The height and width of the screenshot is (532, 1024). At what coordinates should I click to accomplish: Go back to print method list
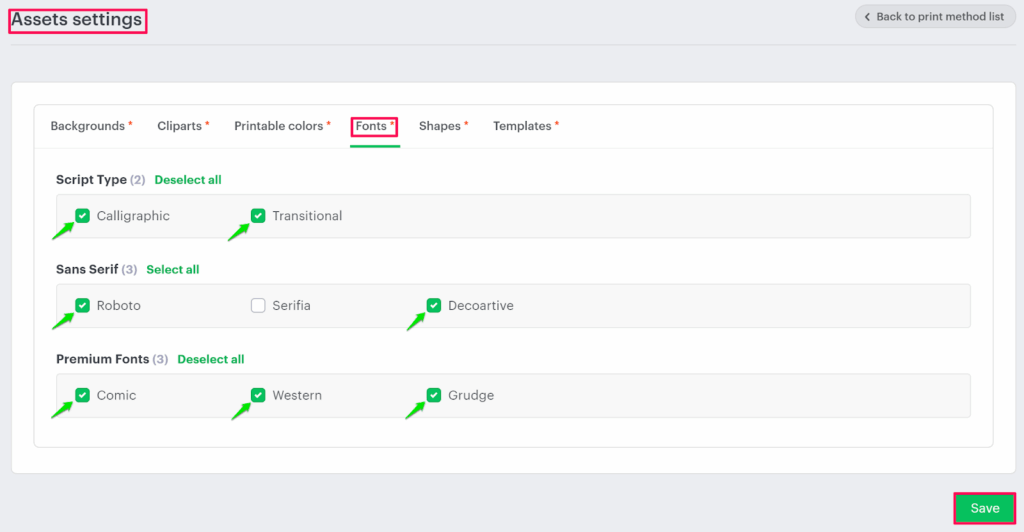pyautogui.click(x=934, y=17)
